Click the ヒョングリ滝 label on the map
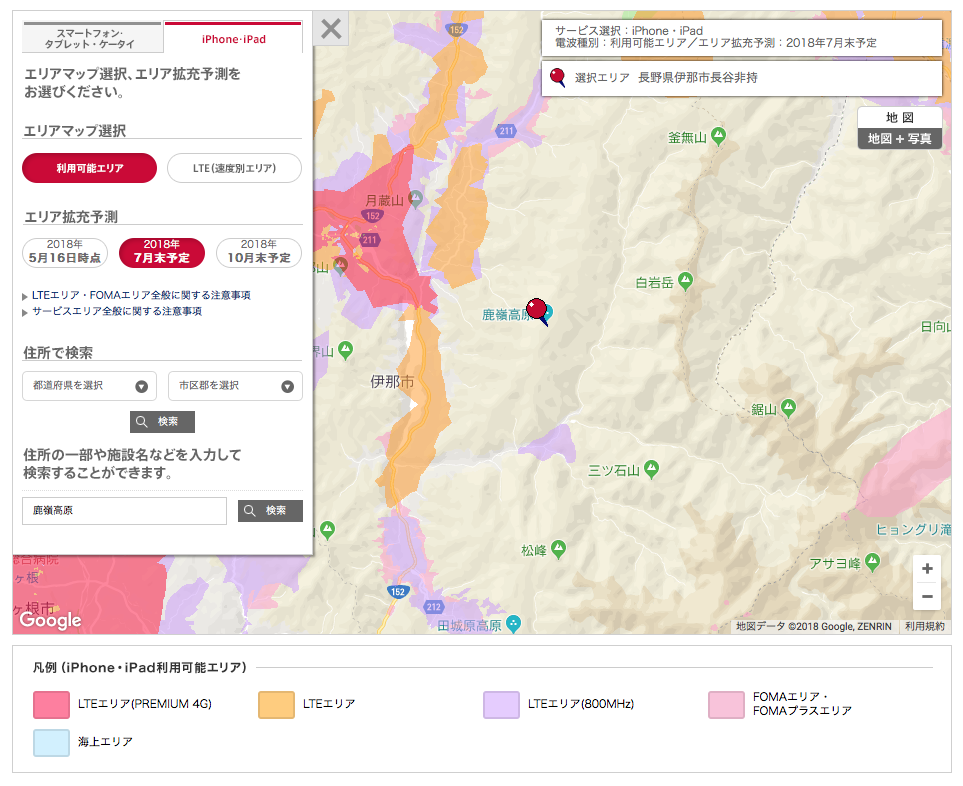Image resolution: width=963 pixels, height=786 pixels. coord(913,529)
